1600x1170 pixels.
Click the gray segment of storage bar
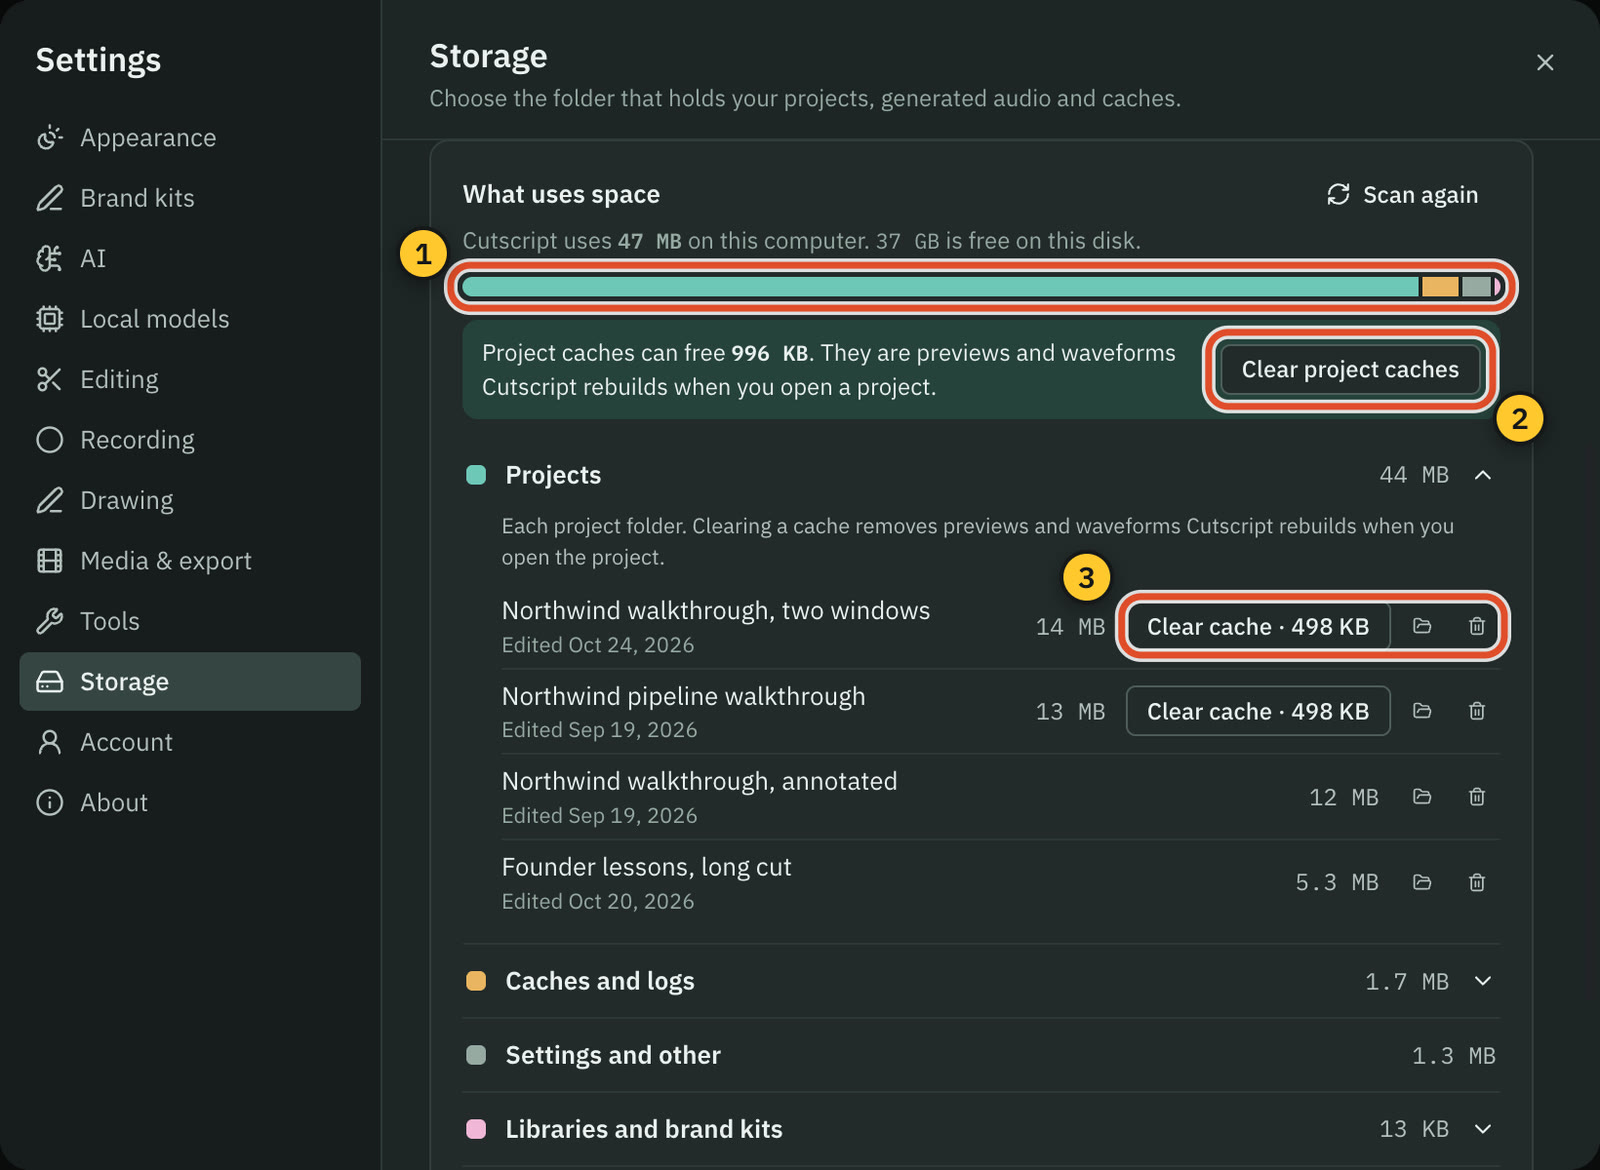(x=1476, y=287)
